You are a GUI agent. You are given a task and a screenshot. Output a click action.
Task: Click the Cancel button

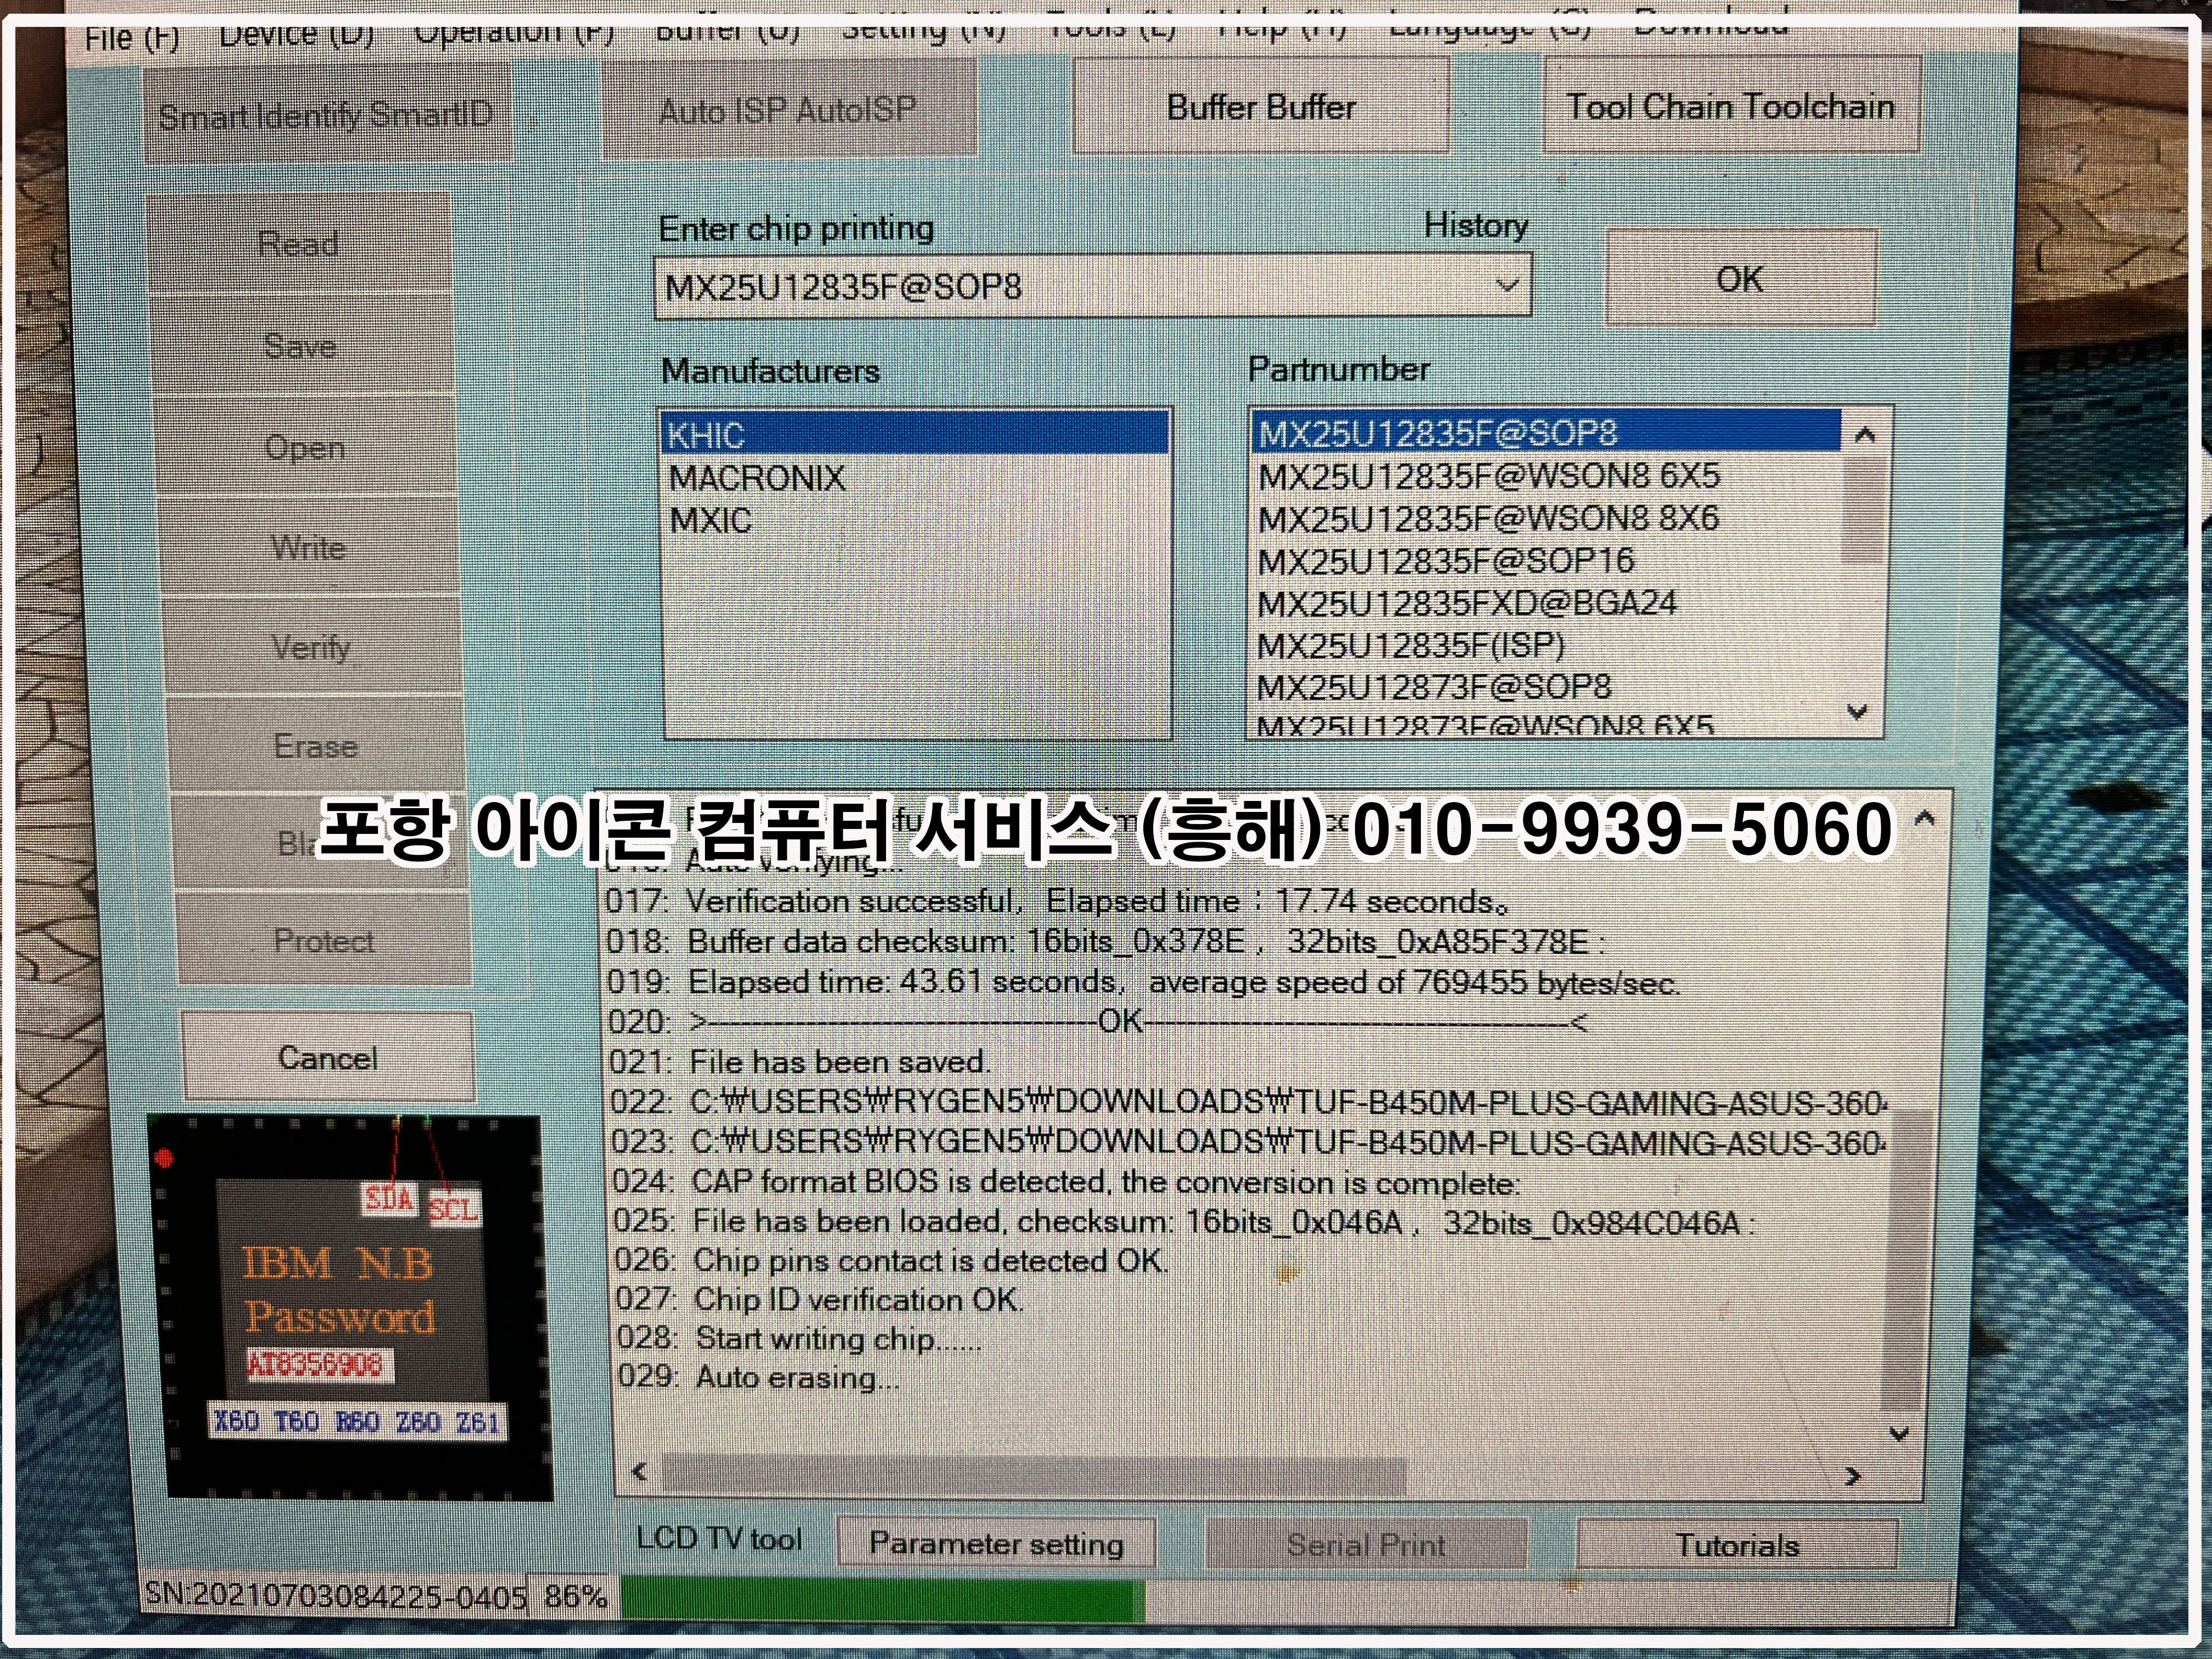coord(328,1057)
